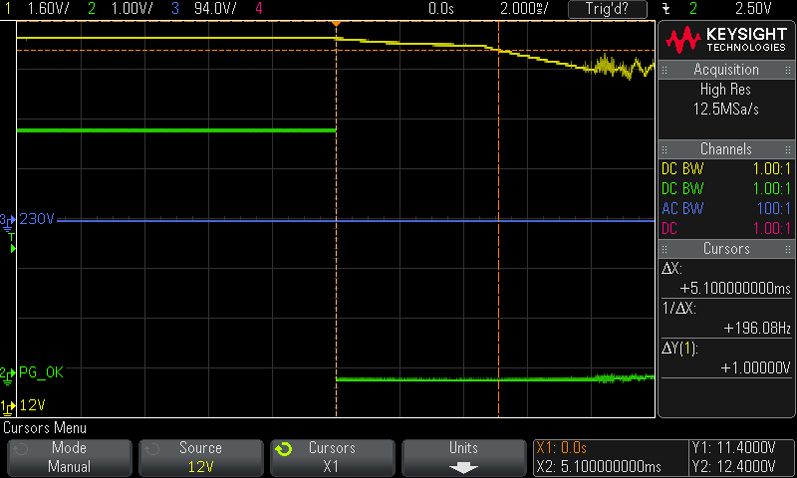797x478 pixels.
Task: Click the X1: 0.0s cursor value
Action: [562, 448]
